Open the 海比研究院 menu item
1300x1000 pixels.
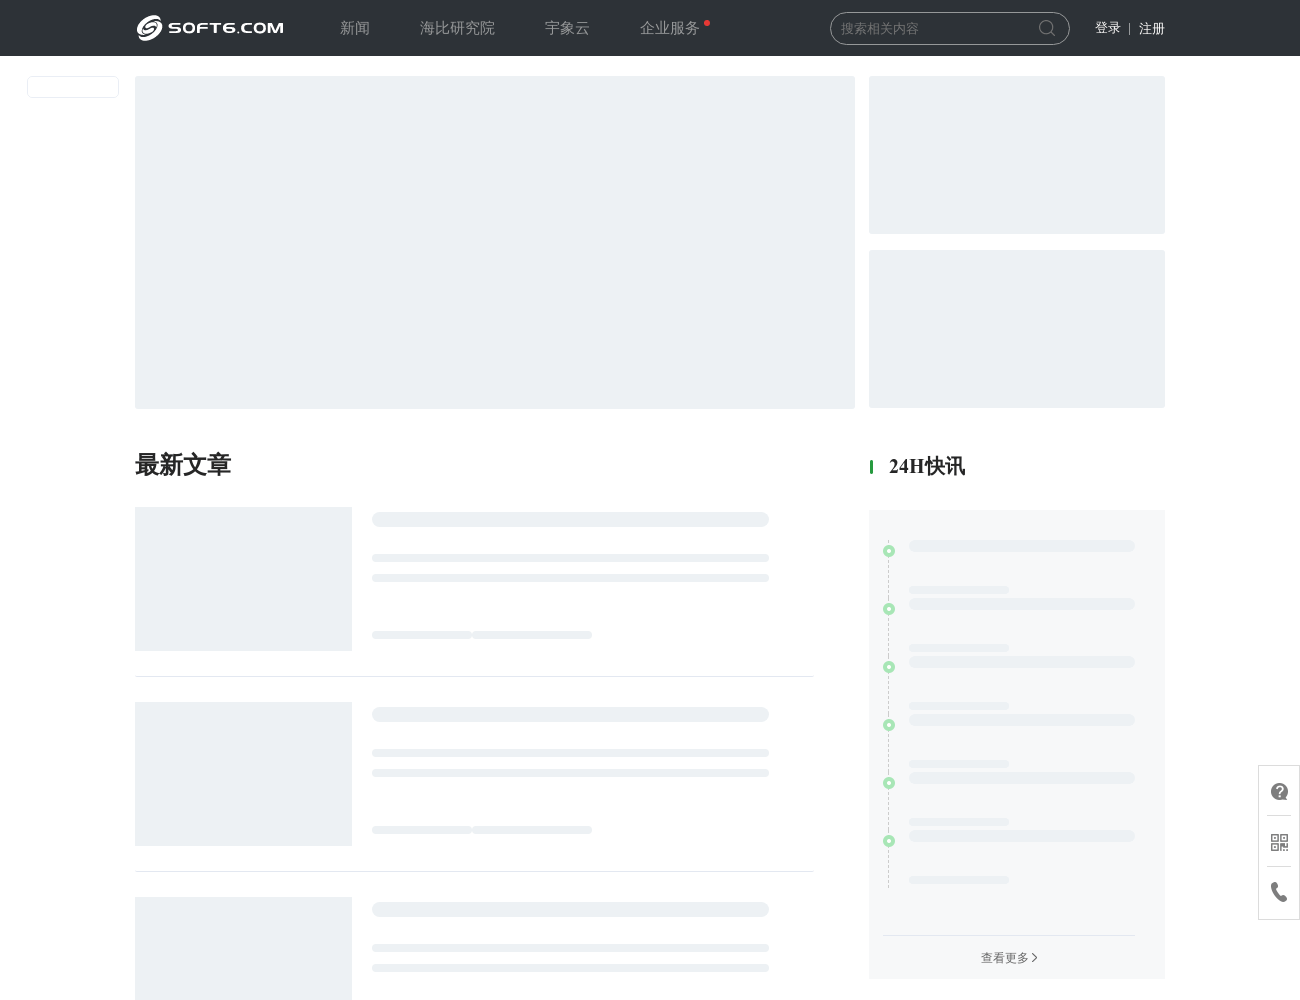(x=457, y=28)
